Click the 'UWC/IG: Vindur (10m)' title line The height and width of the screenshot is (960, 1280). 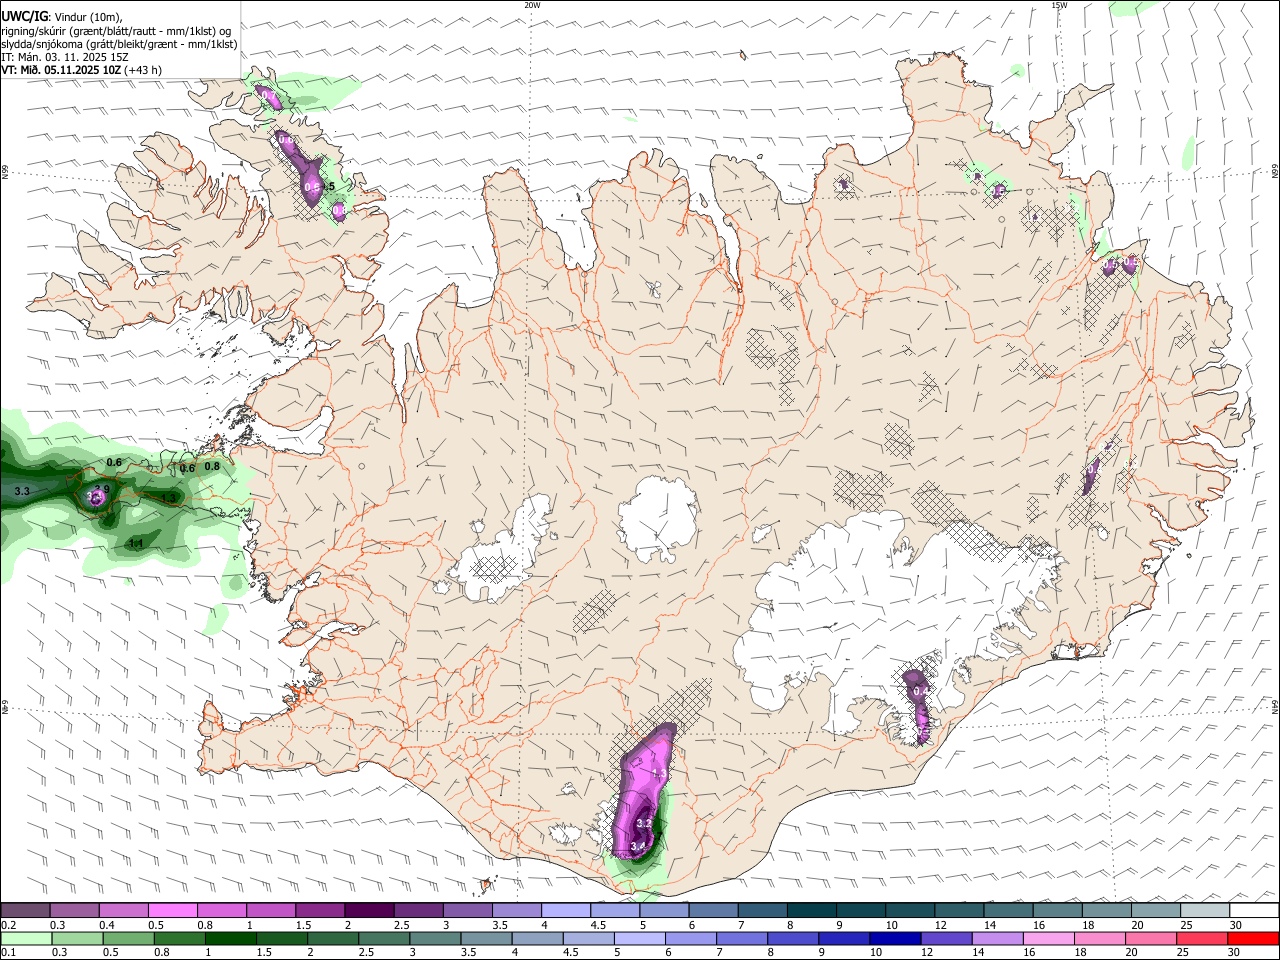(61, 17)
